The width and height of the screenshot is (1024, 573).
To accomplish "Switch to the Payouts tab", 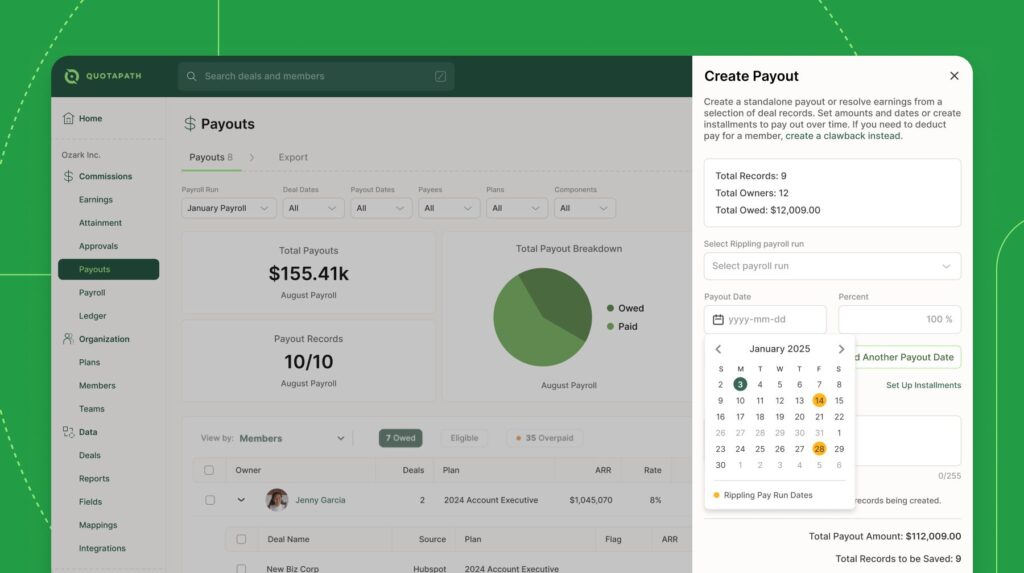I will point(211,157).
